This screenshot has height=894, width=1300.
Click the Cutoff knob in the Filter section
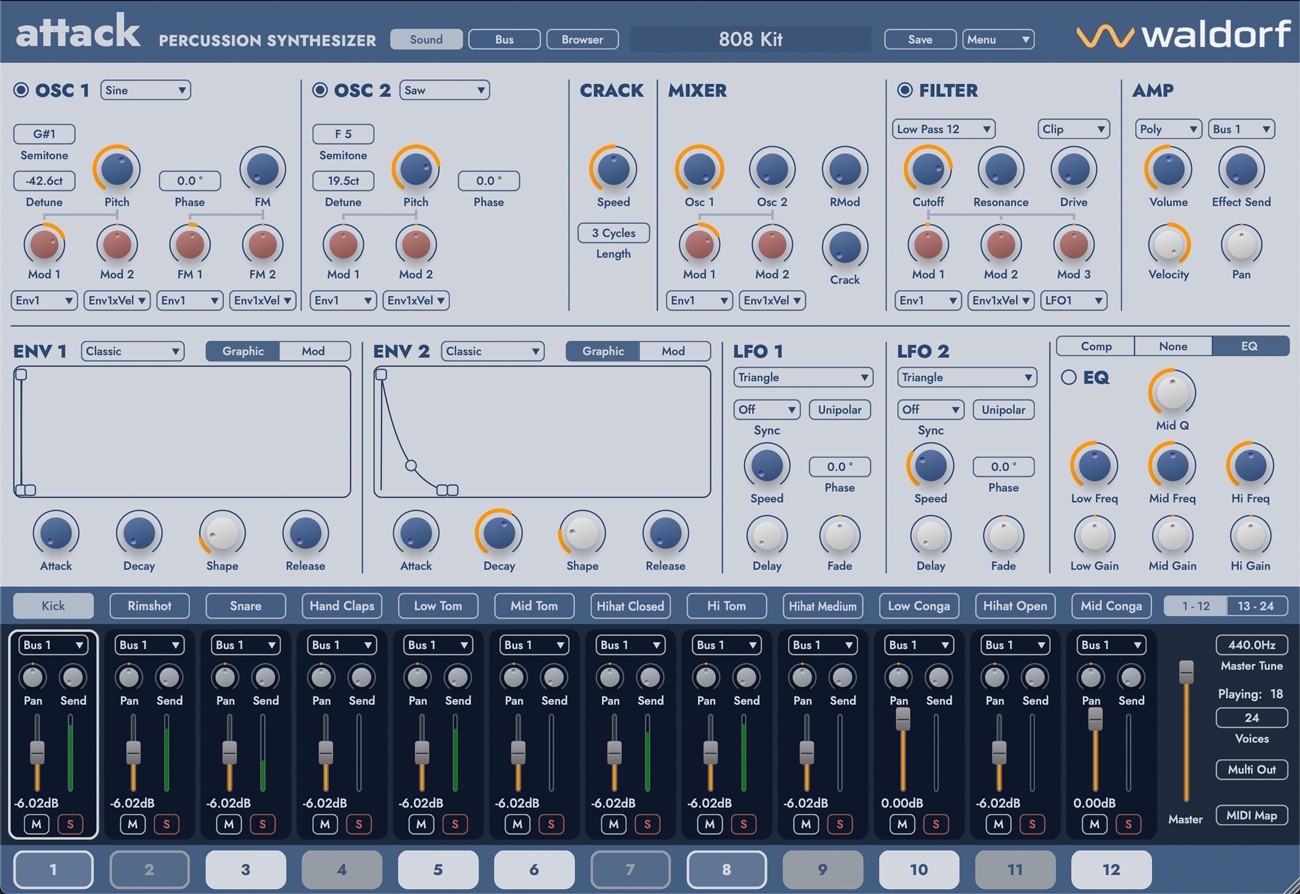click(x=927, y=170)
